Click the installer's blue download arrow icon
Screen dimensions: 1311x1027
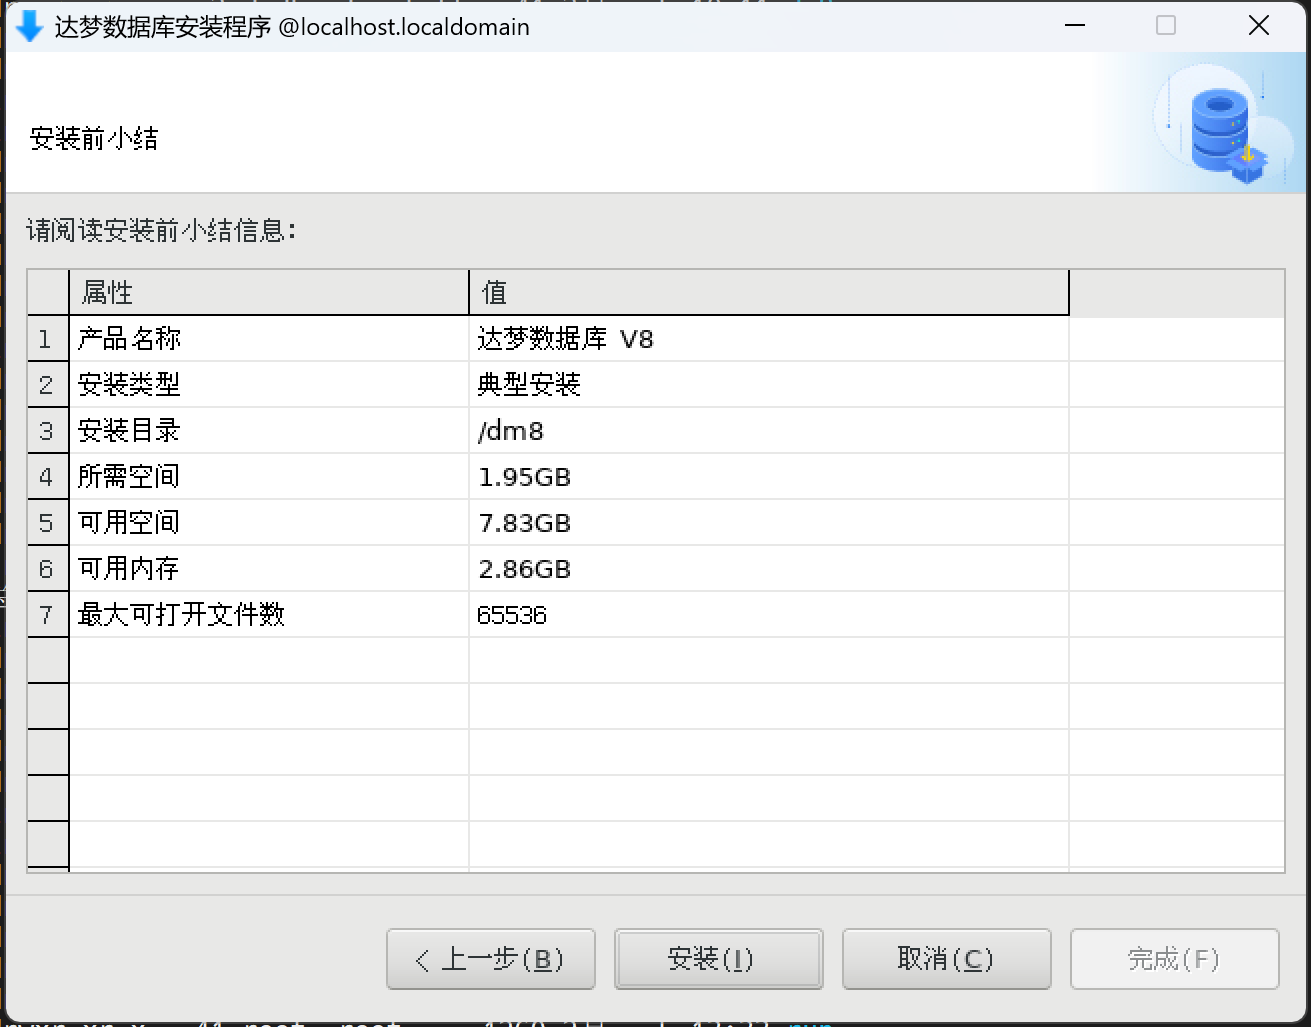(29, 26)
